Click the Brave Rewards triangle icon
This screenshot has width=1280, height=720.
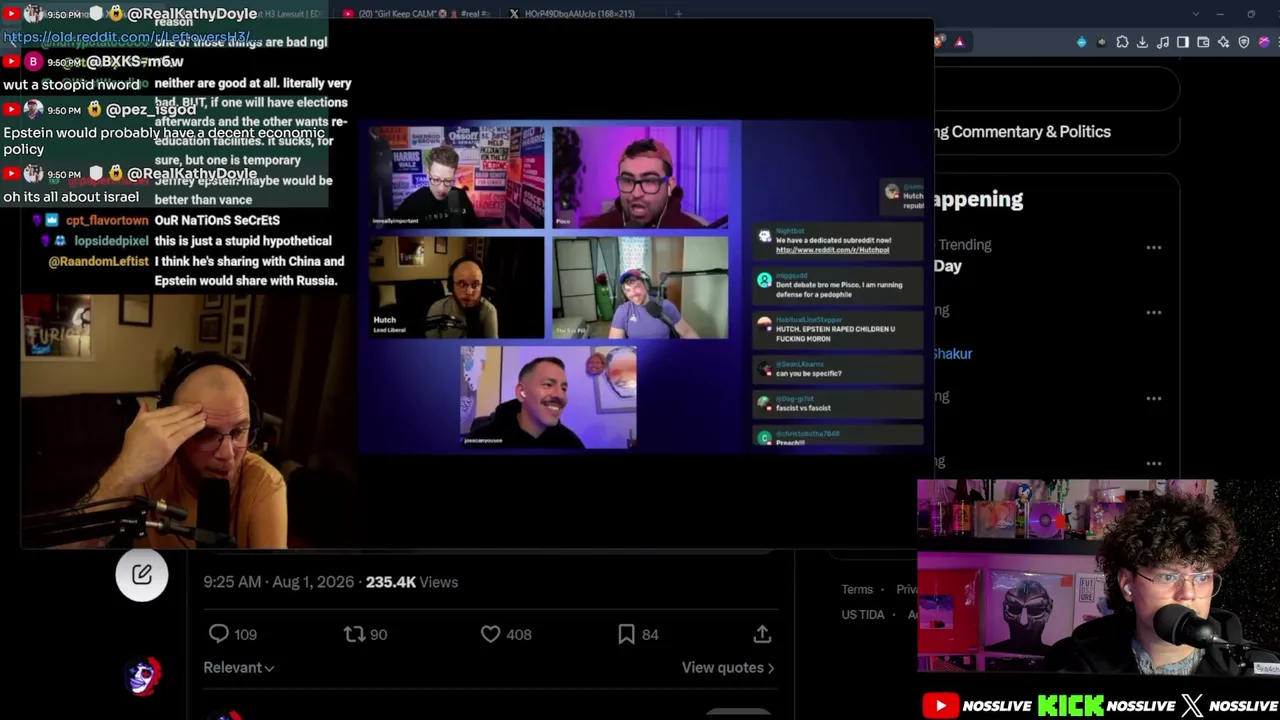point(959,42)
